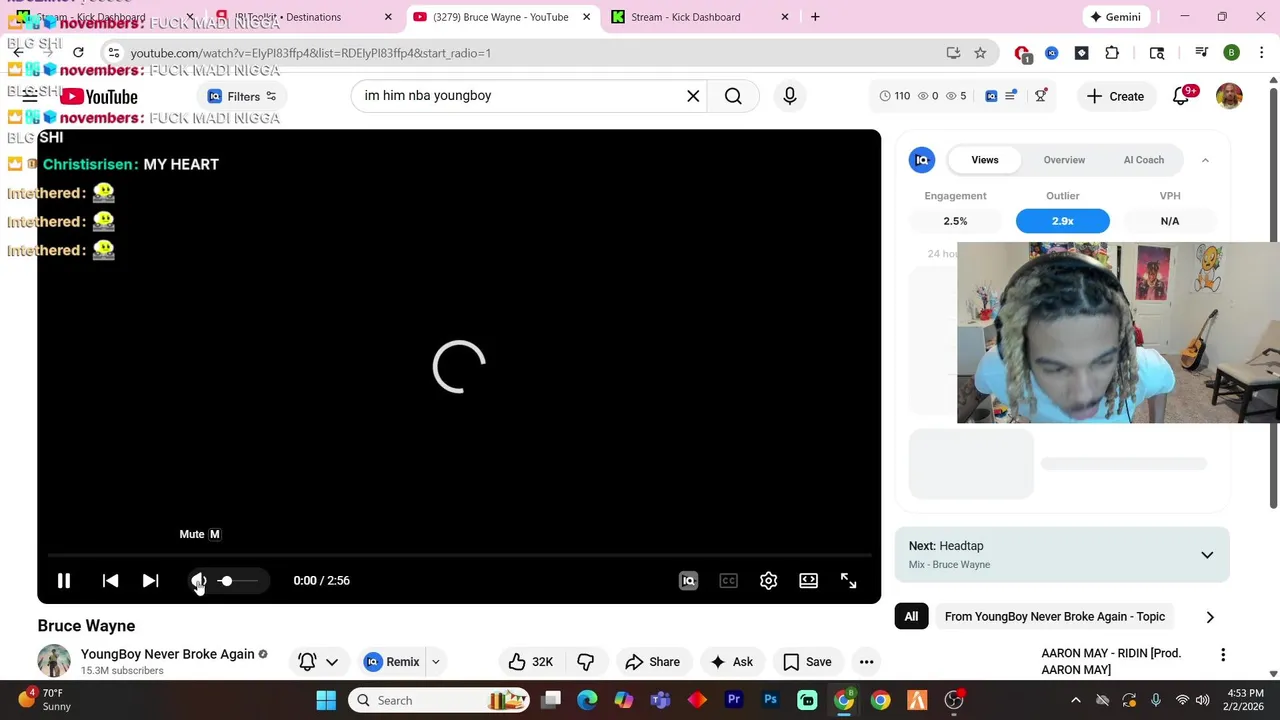Image resolution: width=1280 pixels, height=720 pixels.
Task: Select From YouTubeBoy Never Broke Again - Topic chip
Action: click(x=1054, y=617)
